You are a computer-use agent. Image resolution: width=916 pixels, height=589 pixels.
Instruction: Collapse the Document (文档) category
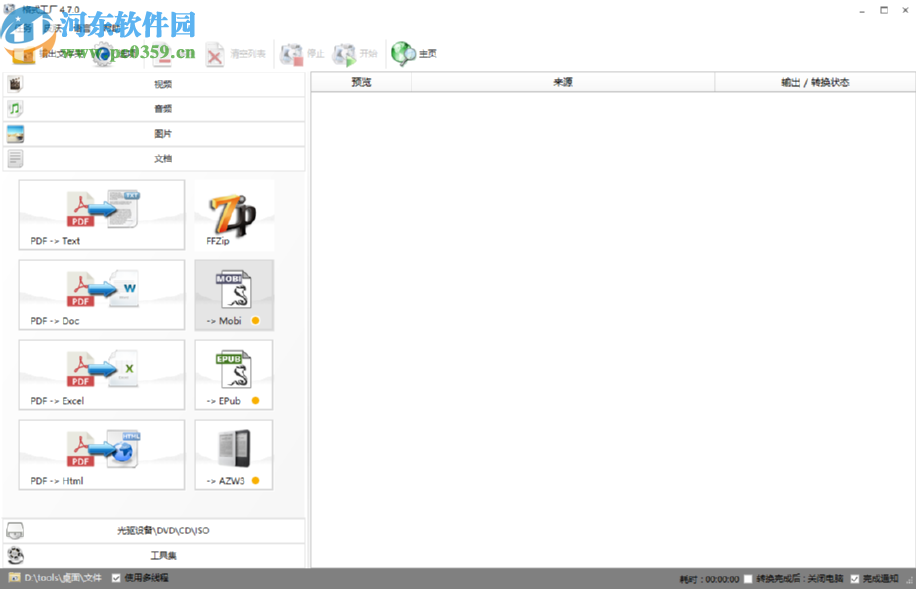pos(154,158)
